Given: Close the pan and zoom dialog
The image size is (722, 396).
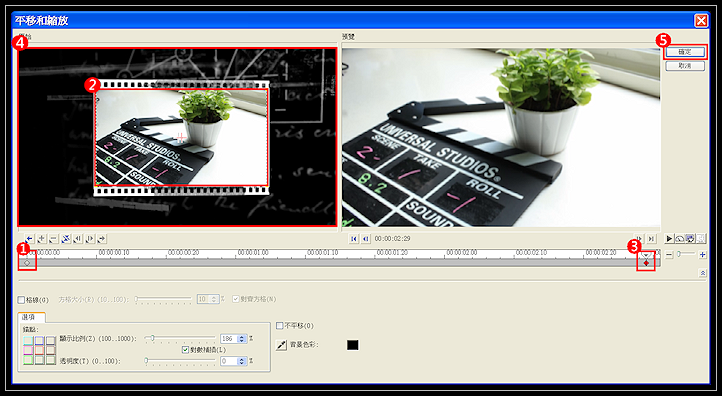Looking at the screenshot, I should click(701, 21).
